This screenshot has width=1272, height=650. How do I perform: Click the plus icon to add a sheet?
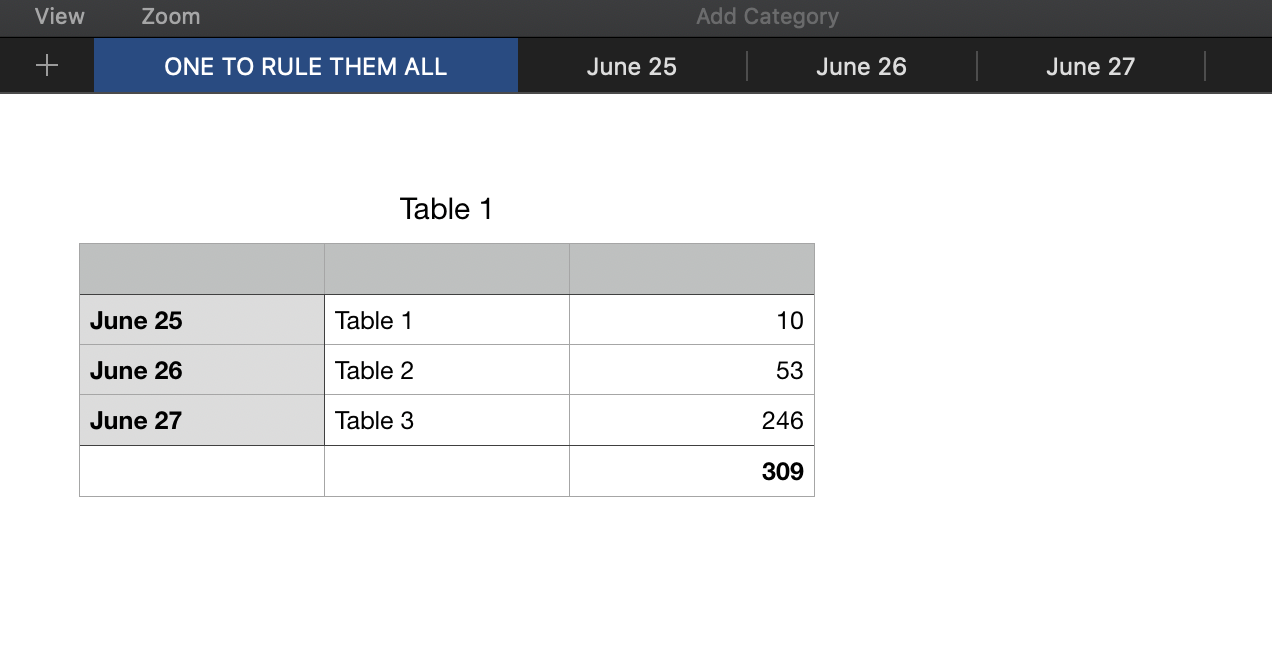47,66
